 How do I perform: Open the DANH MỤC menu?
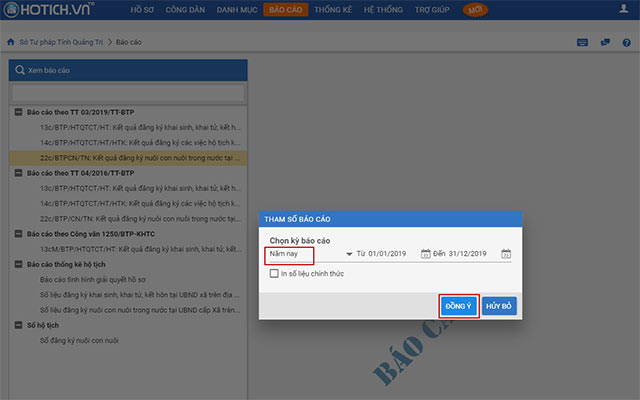coord(237,10)
